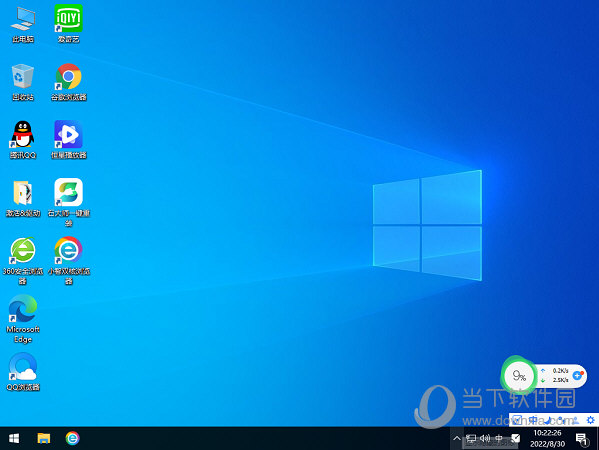Open the clock showing 10:22:26

click(x=547, y=438)
